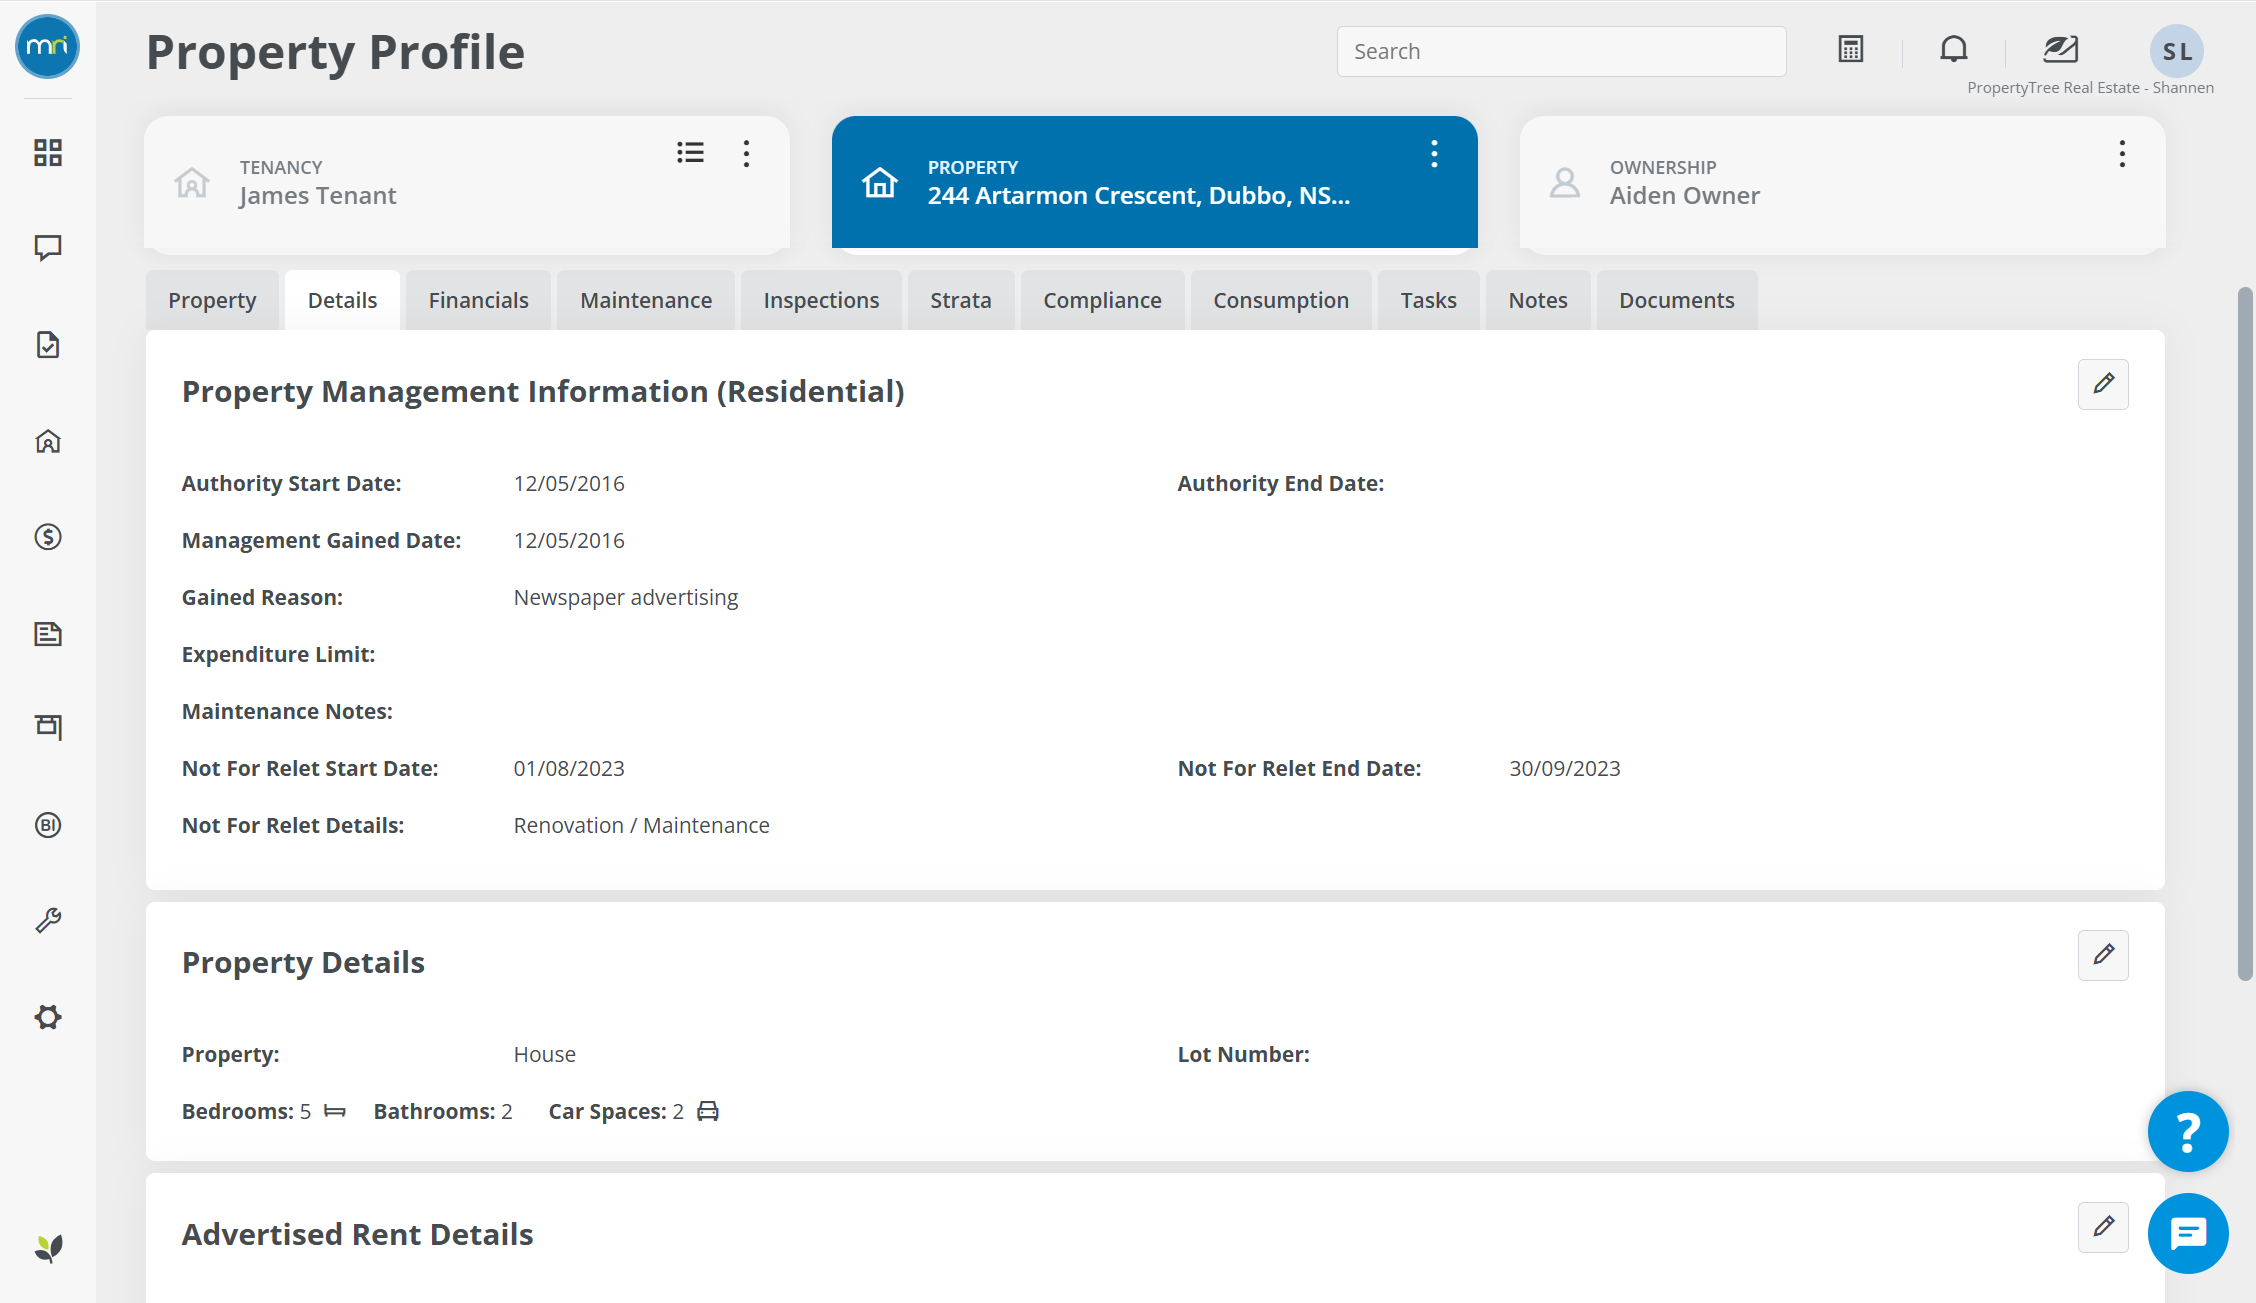Open the notifications bell
Image resolution: width=2256 pixels, height=1303 pixels.
click(1954, 49)
